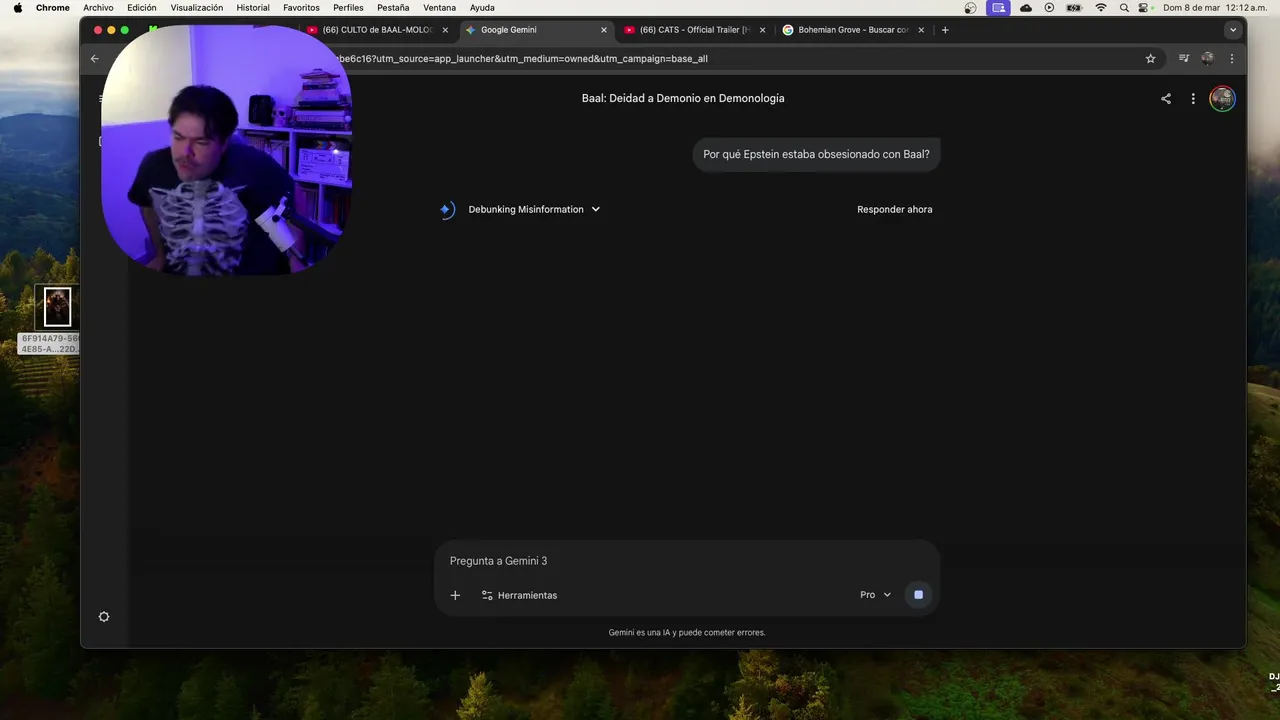Click the Gemini sparkle thinking icon
The height and width of the screenshot is (720, 1280).
click(447, 209)
